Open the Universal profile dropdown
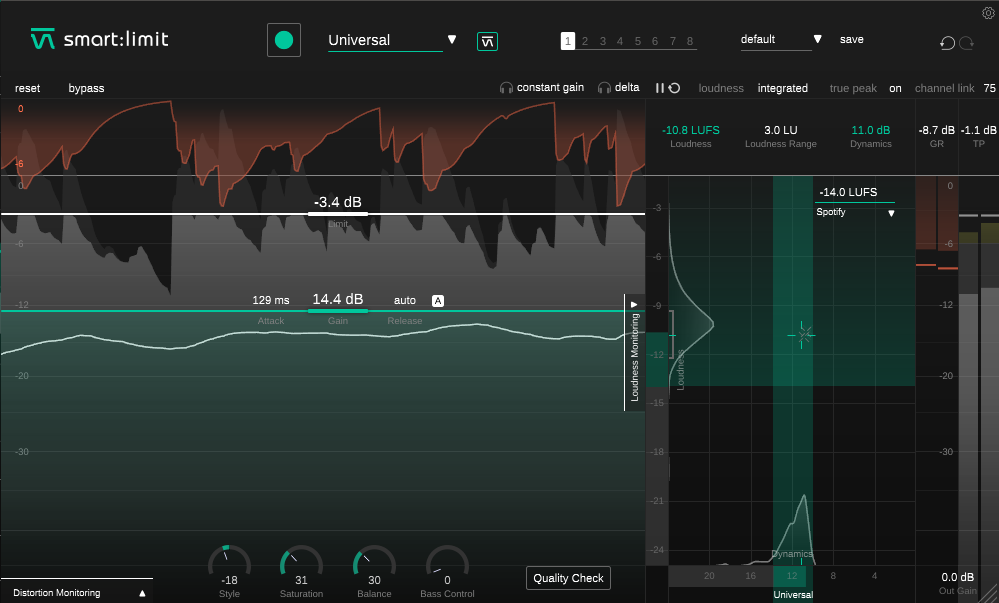 452,40
